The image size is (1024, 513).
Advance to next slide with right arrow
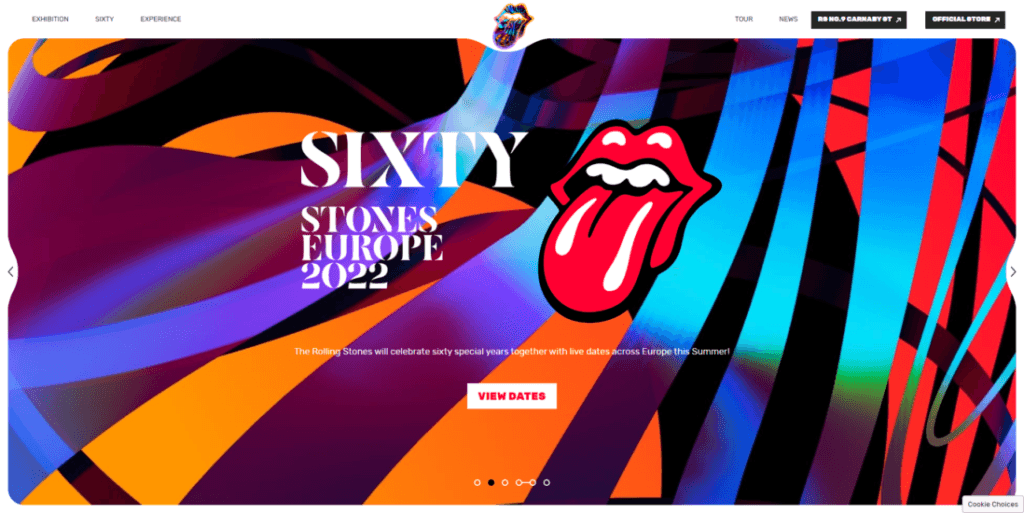1013,272
